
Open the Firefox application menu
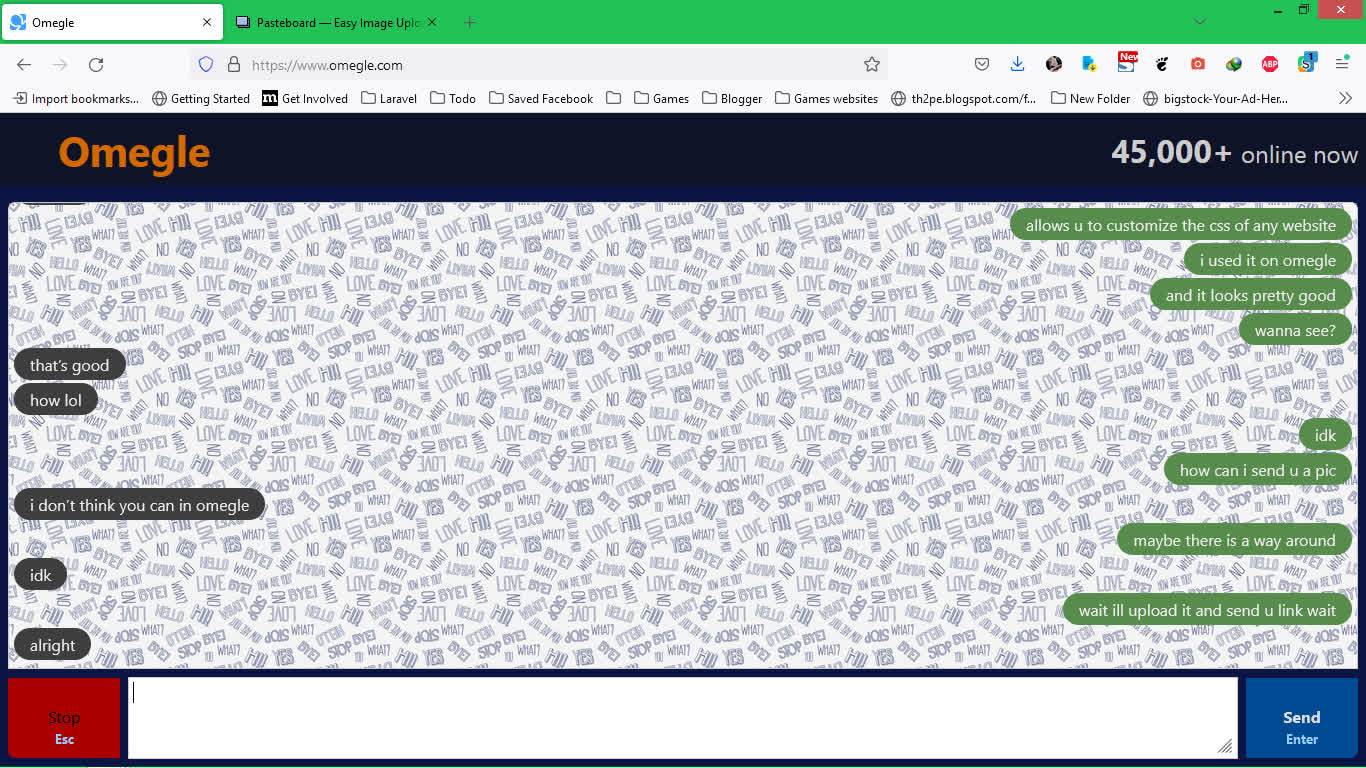[1344, 64]
